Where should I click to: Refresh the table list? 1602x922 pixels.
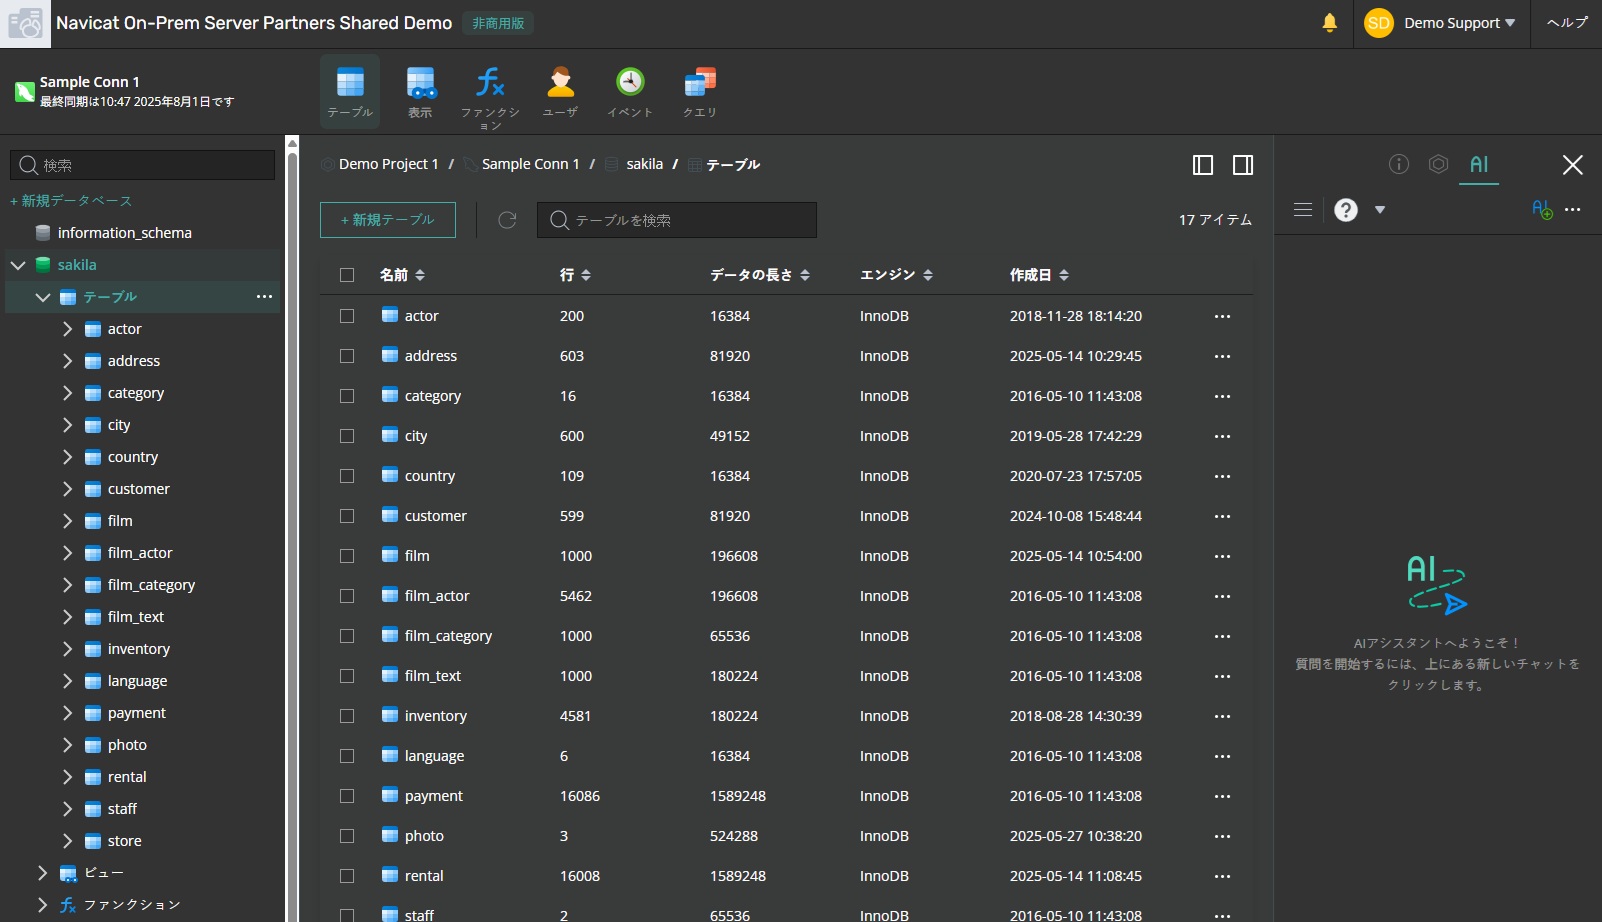coord(507,220)
